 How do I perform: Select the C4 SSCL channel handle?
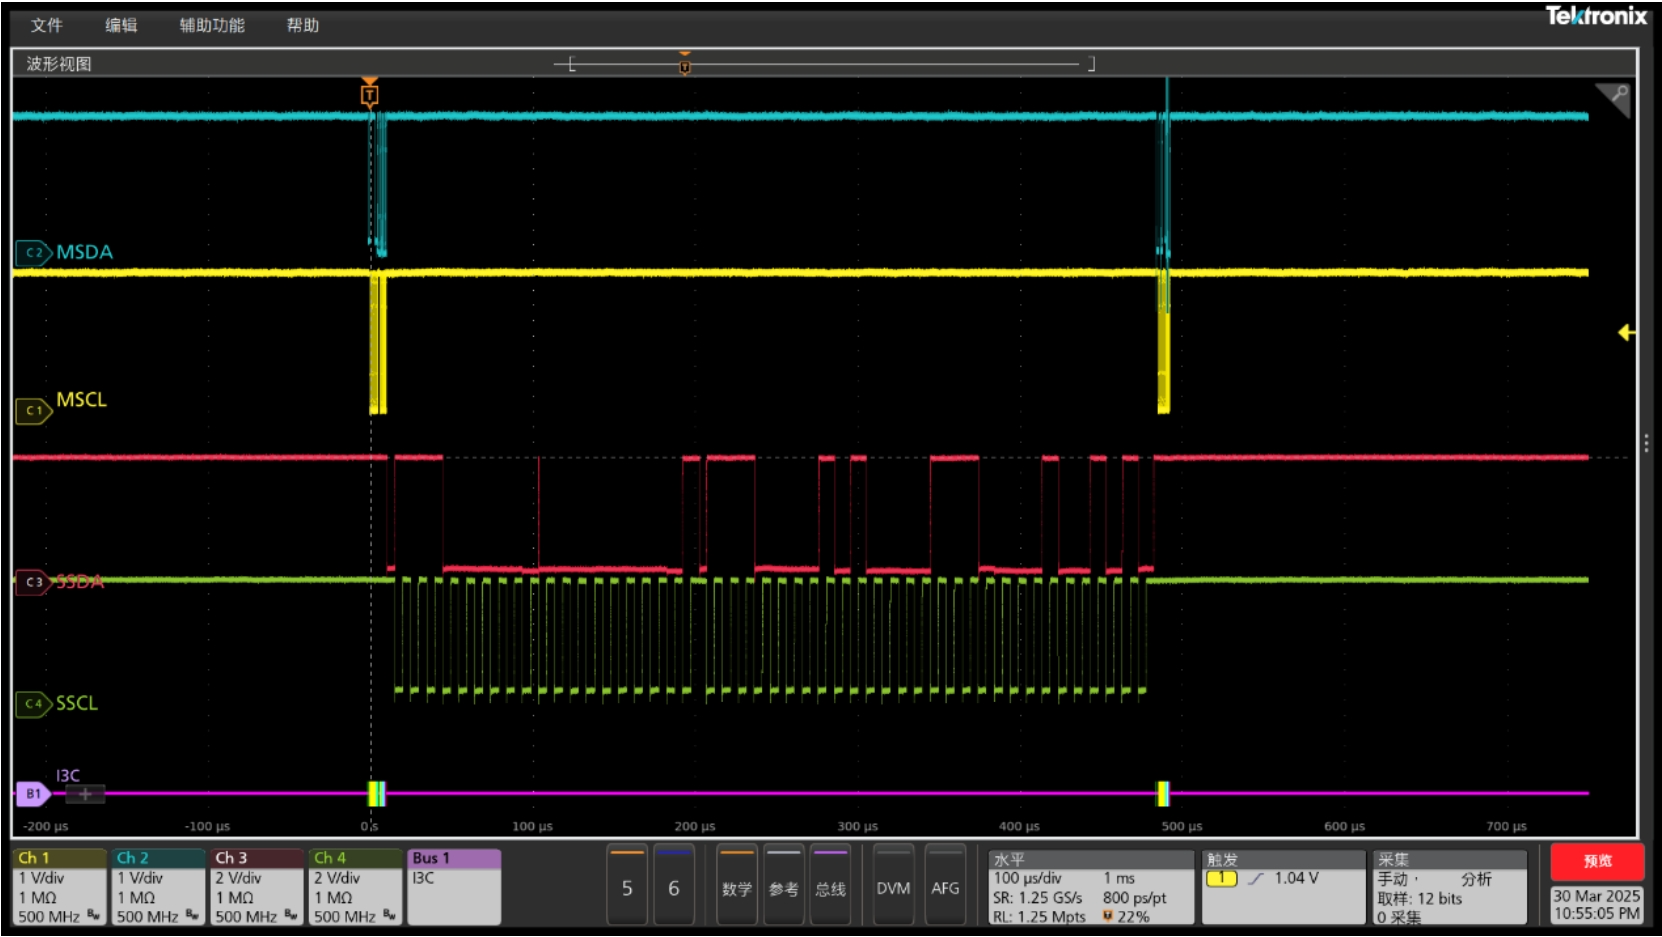(x=33, y=704)
